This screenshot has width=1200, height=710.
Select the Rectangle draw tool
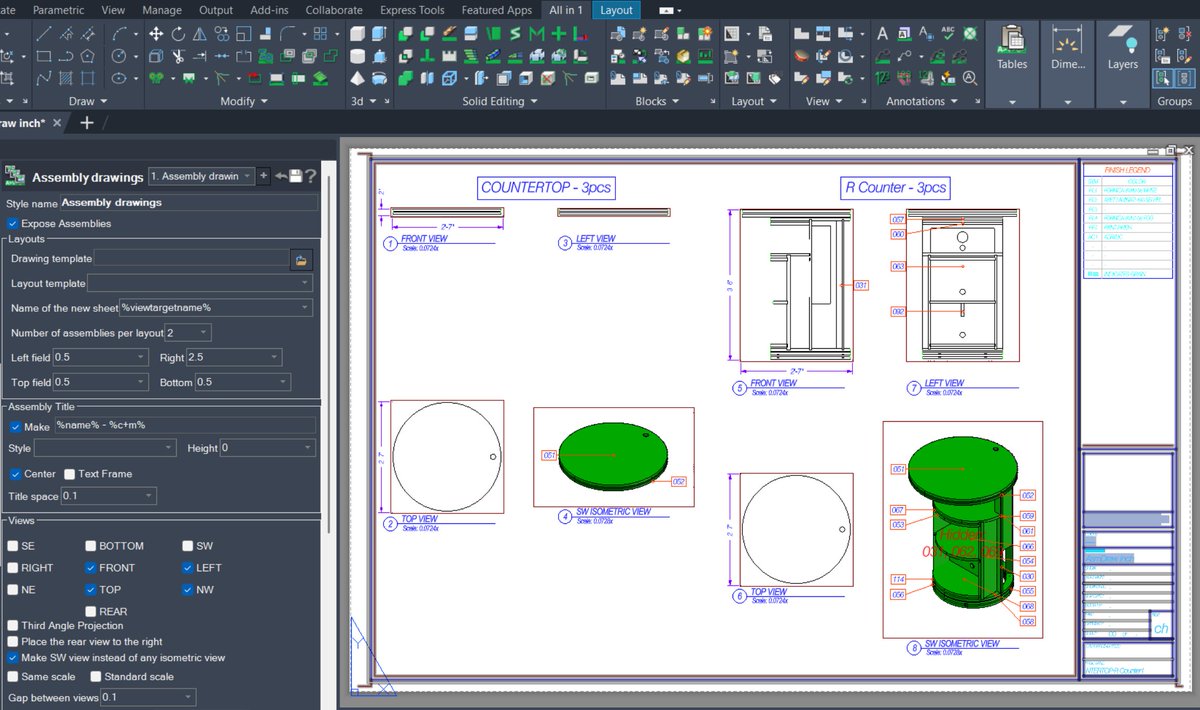point(44,55)
